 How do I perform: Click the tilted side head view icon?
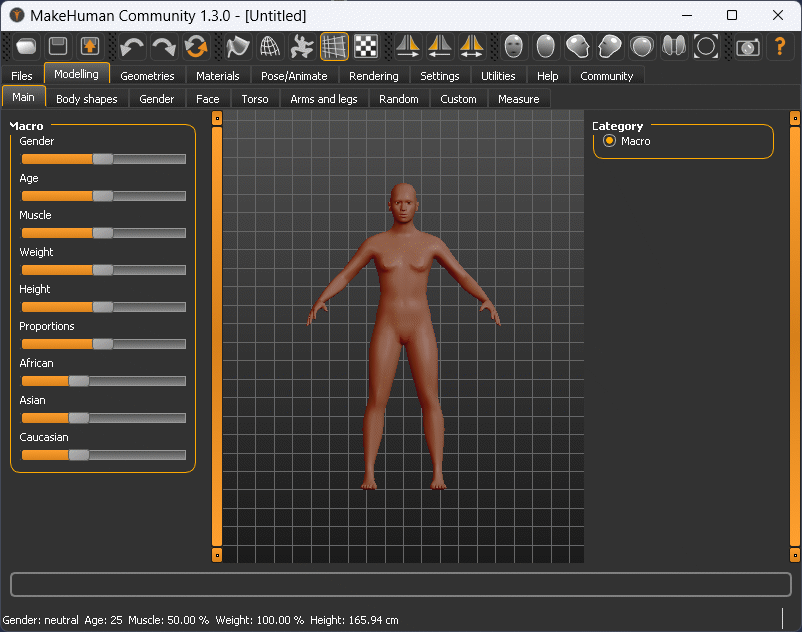point(577,47)
